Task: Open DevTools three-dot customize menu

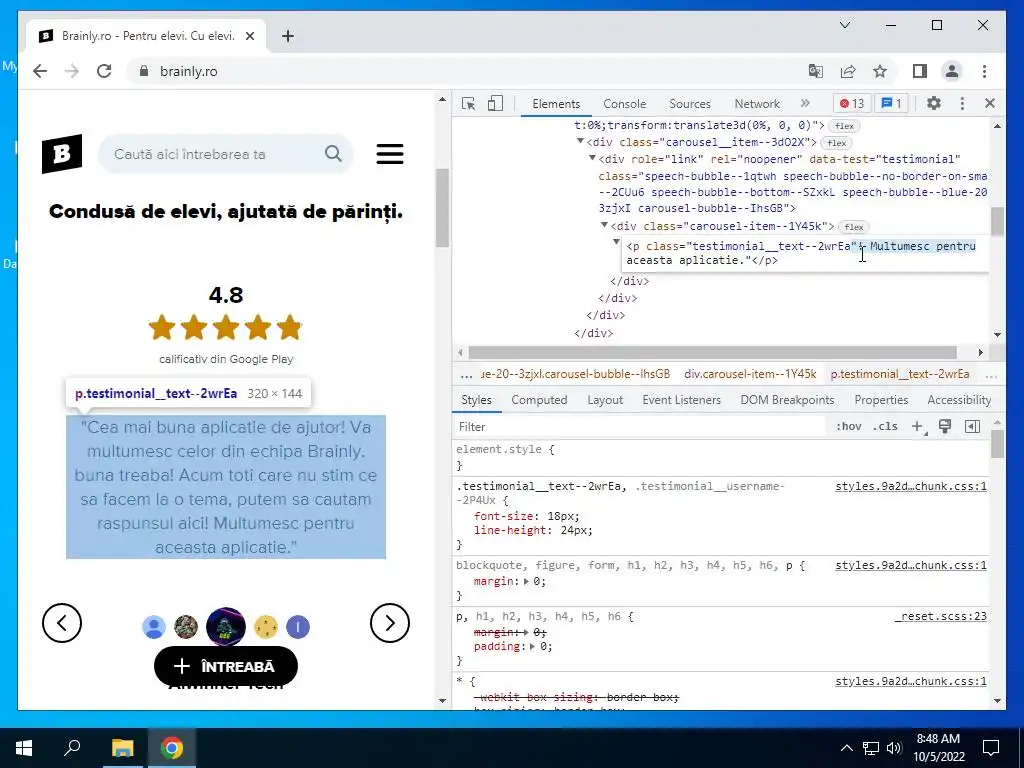Action: 962,103
